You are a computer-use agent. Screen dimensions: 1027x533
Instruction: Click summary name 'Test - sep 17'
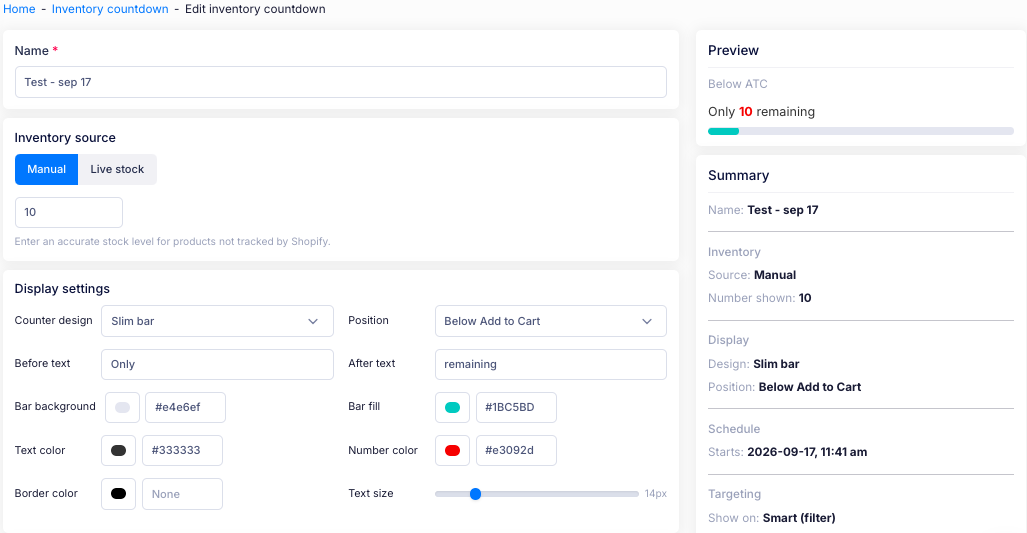[x=783, y=210]
